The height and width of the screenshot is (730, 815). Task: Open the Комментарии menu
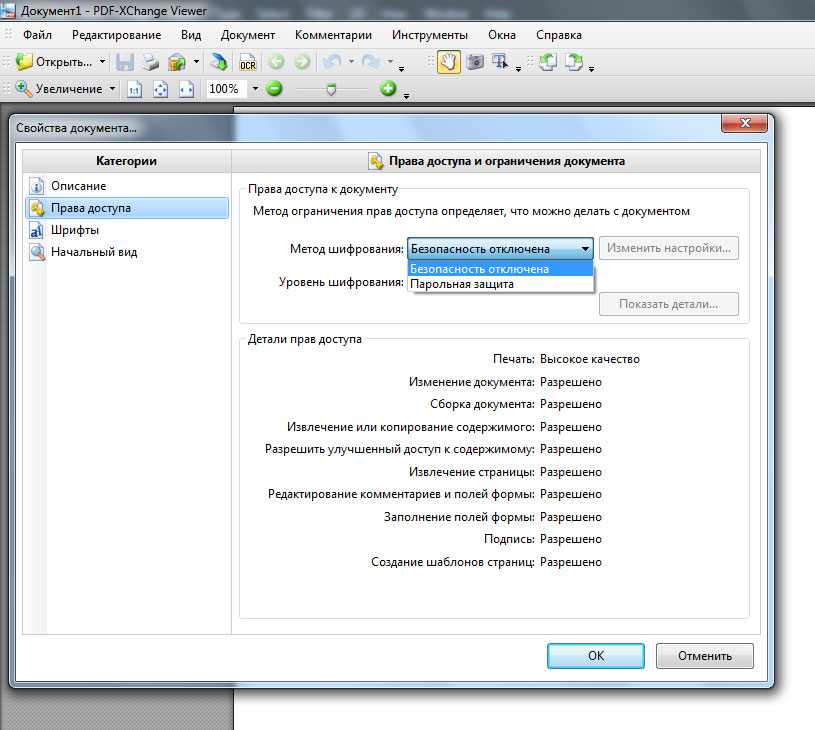point(333,35)
